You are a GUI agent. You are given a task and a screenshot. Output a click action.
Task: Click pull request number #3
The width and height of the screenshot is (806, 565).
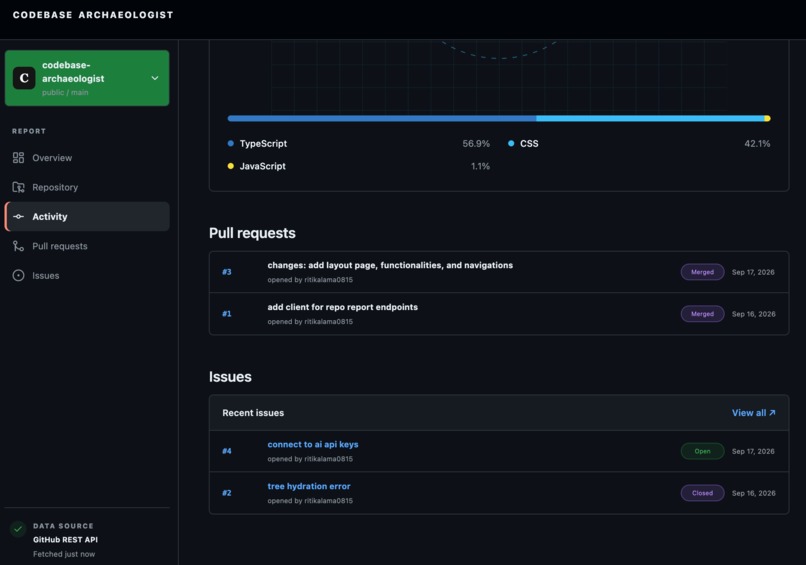pos(227,272)
